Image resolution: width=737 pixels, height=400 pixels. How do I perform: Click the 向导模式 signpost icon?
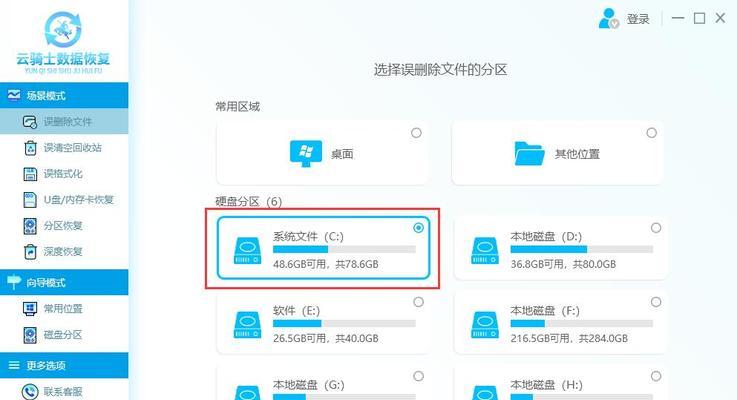(14, 282)
